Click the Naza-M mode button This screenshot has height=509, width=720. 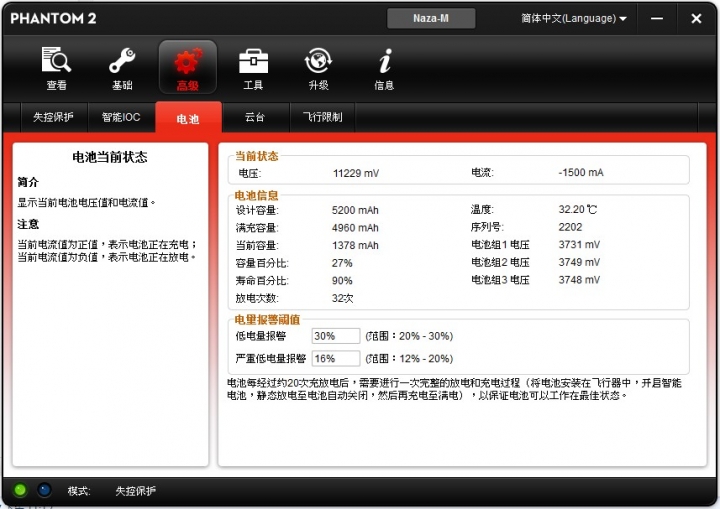431,18
